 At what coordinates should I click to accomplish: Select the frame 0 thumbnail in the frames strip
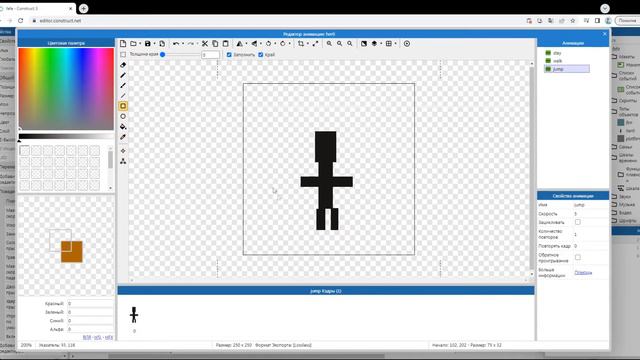point(134,315)
